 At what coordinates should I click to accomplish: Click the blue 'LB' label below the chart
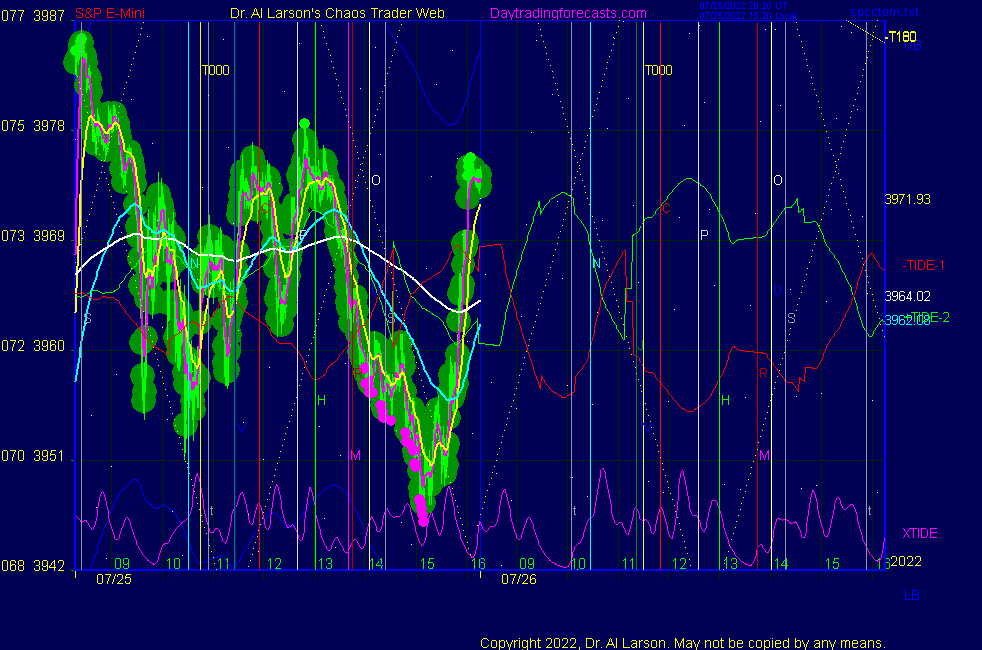911,595
